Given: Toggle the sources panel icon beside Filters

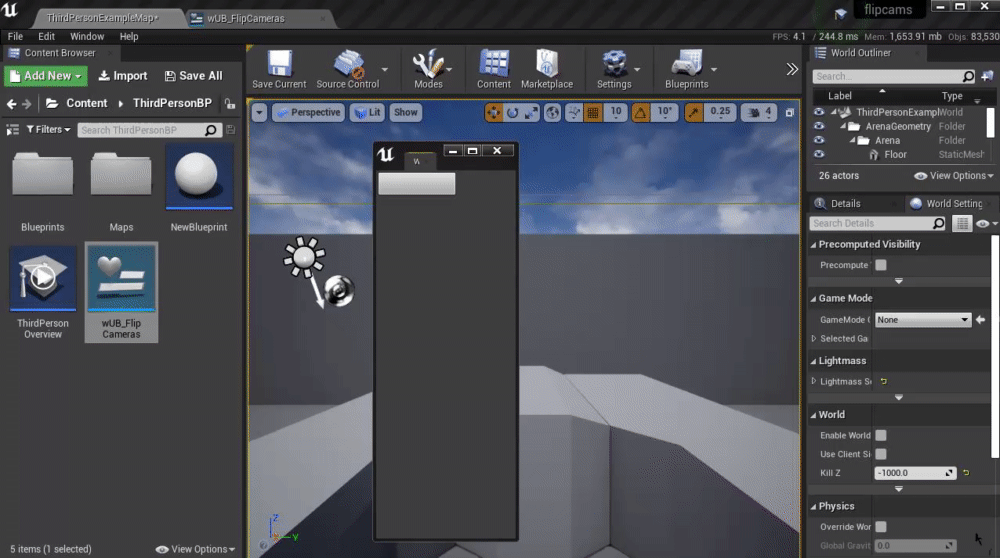Looking at the screenshot, I should point(13,129).
